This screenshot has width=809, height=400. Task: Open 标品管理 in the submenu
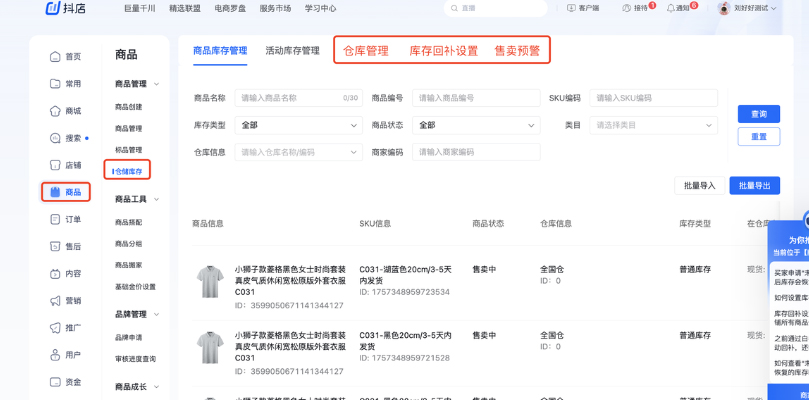click(x=128, y=150)
